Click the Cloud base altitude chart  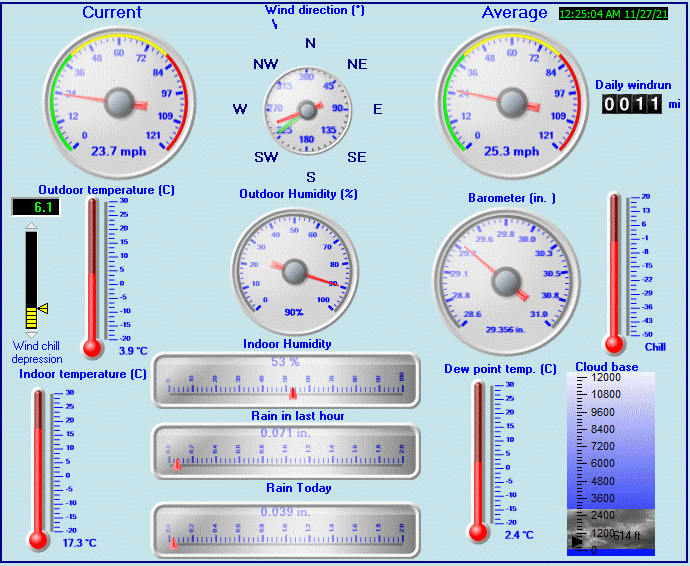click(611, 464)
